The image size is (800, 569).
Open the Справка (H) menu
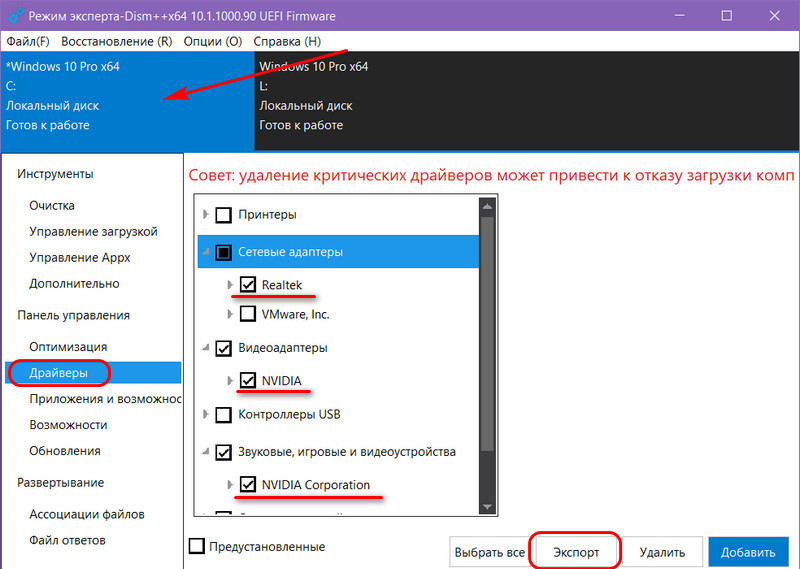[x=287, y=41]
